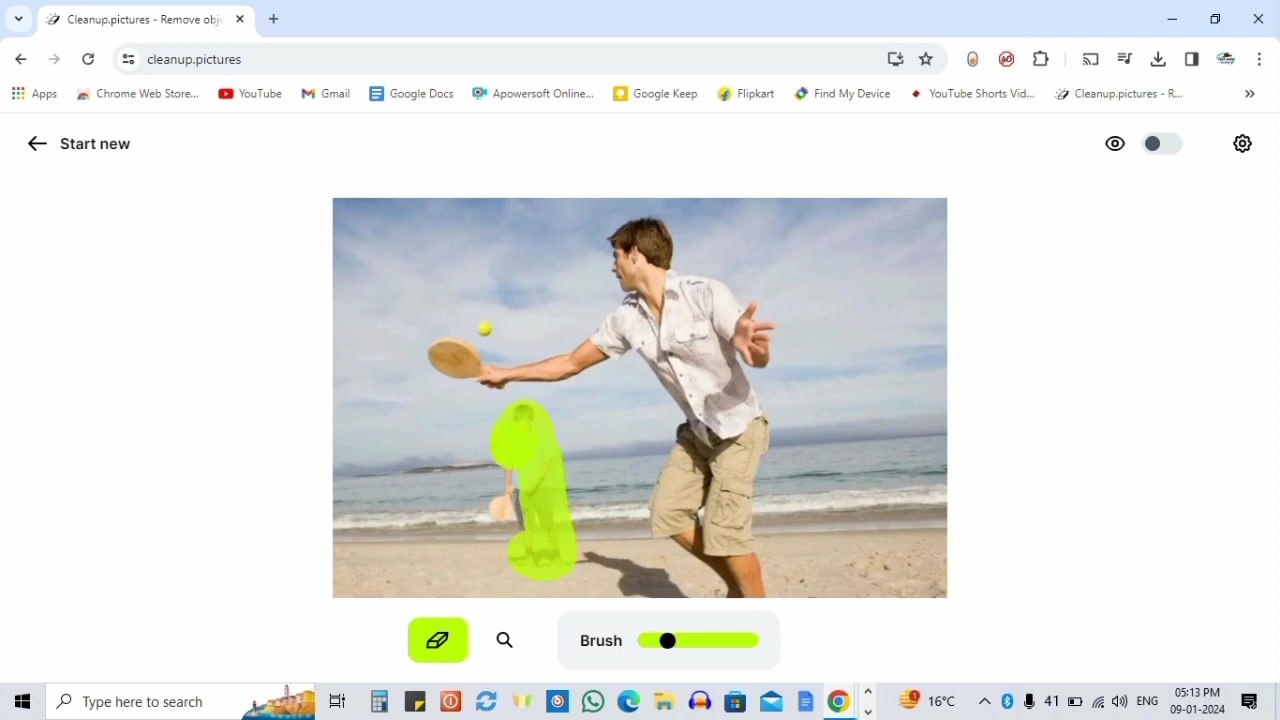Open the Apowersoft Online bookmark
This screenshot has height=720, width=1280.
pos(533,94)
